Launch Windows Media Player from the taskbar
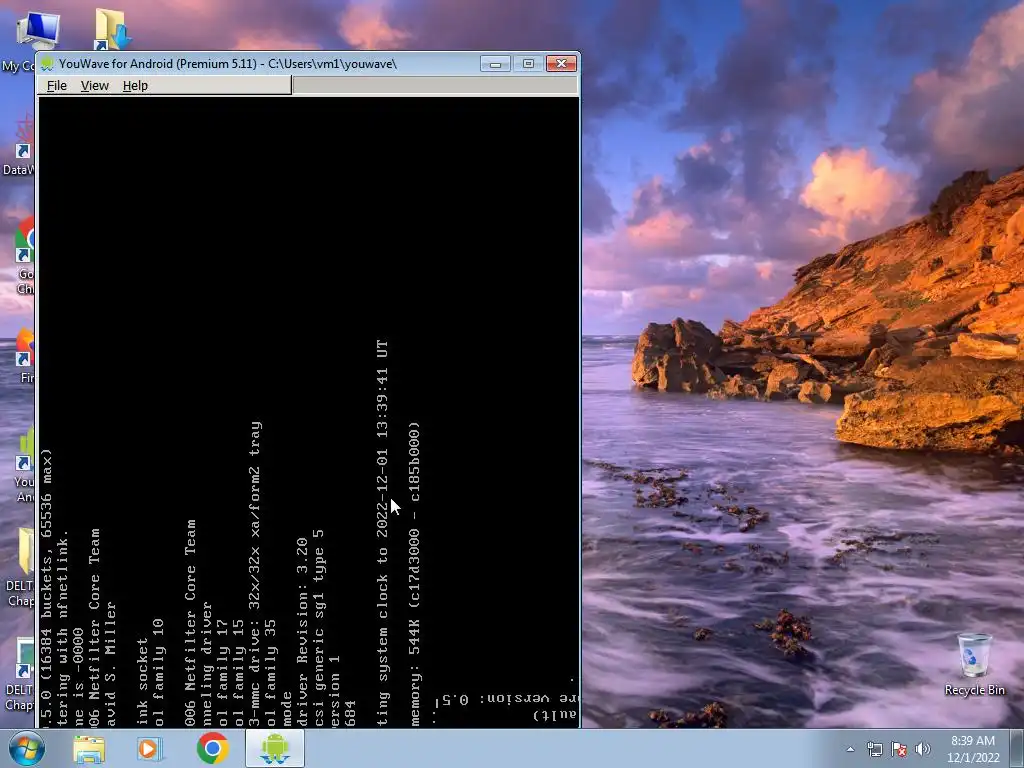Screen dimensions: 1024x768 (149, 748)
